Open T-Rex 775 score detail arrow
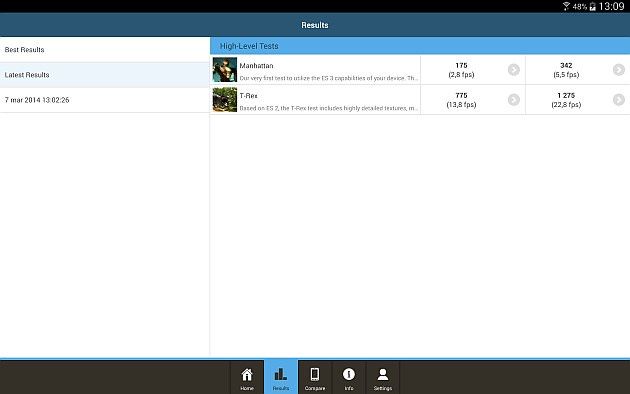The height and width of the screenshot is (394, 630). (x=513, y=100)
